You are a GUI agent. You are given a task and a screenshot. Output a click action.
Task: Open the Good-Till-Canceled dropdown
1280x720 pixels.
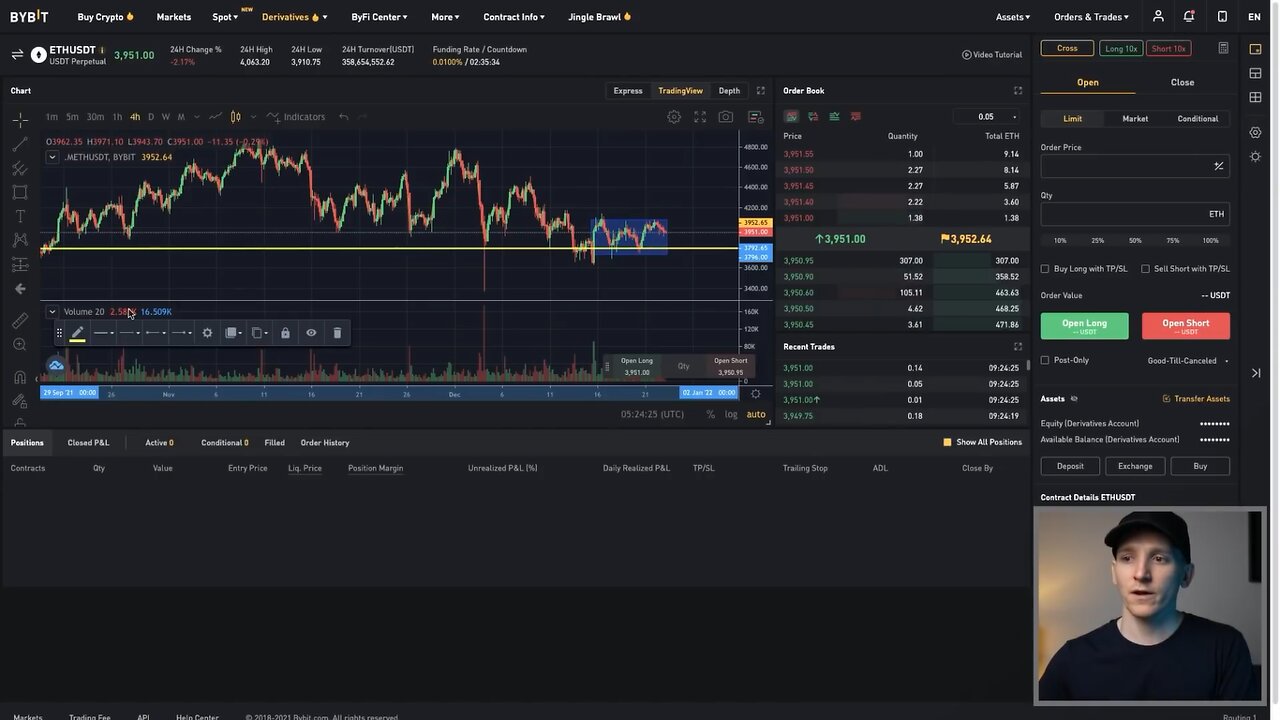click(1188, 361)
